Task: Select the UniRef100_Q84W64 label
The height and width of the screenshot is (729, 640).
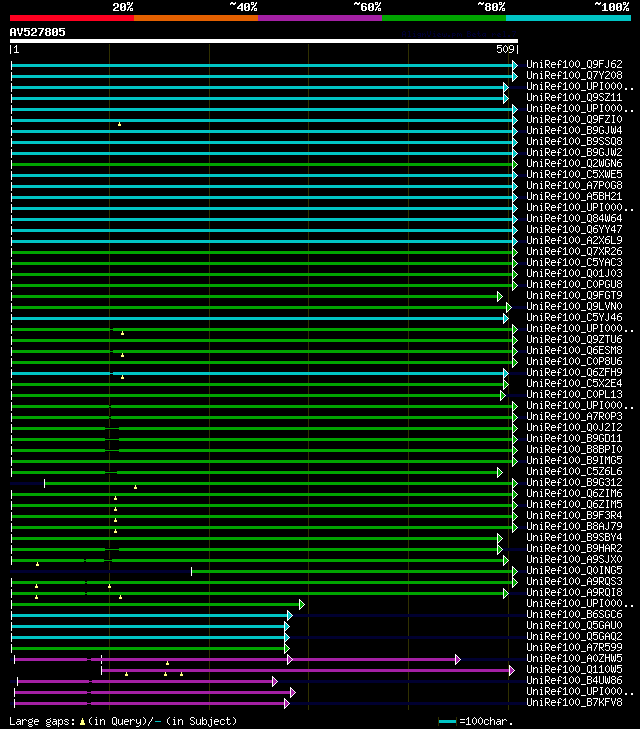Action: coord(574,218)
